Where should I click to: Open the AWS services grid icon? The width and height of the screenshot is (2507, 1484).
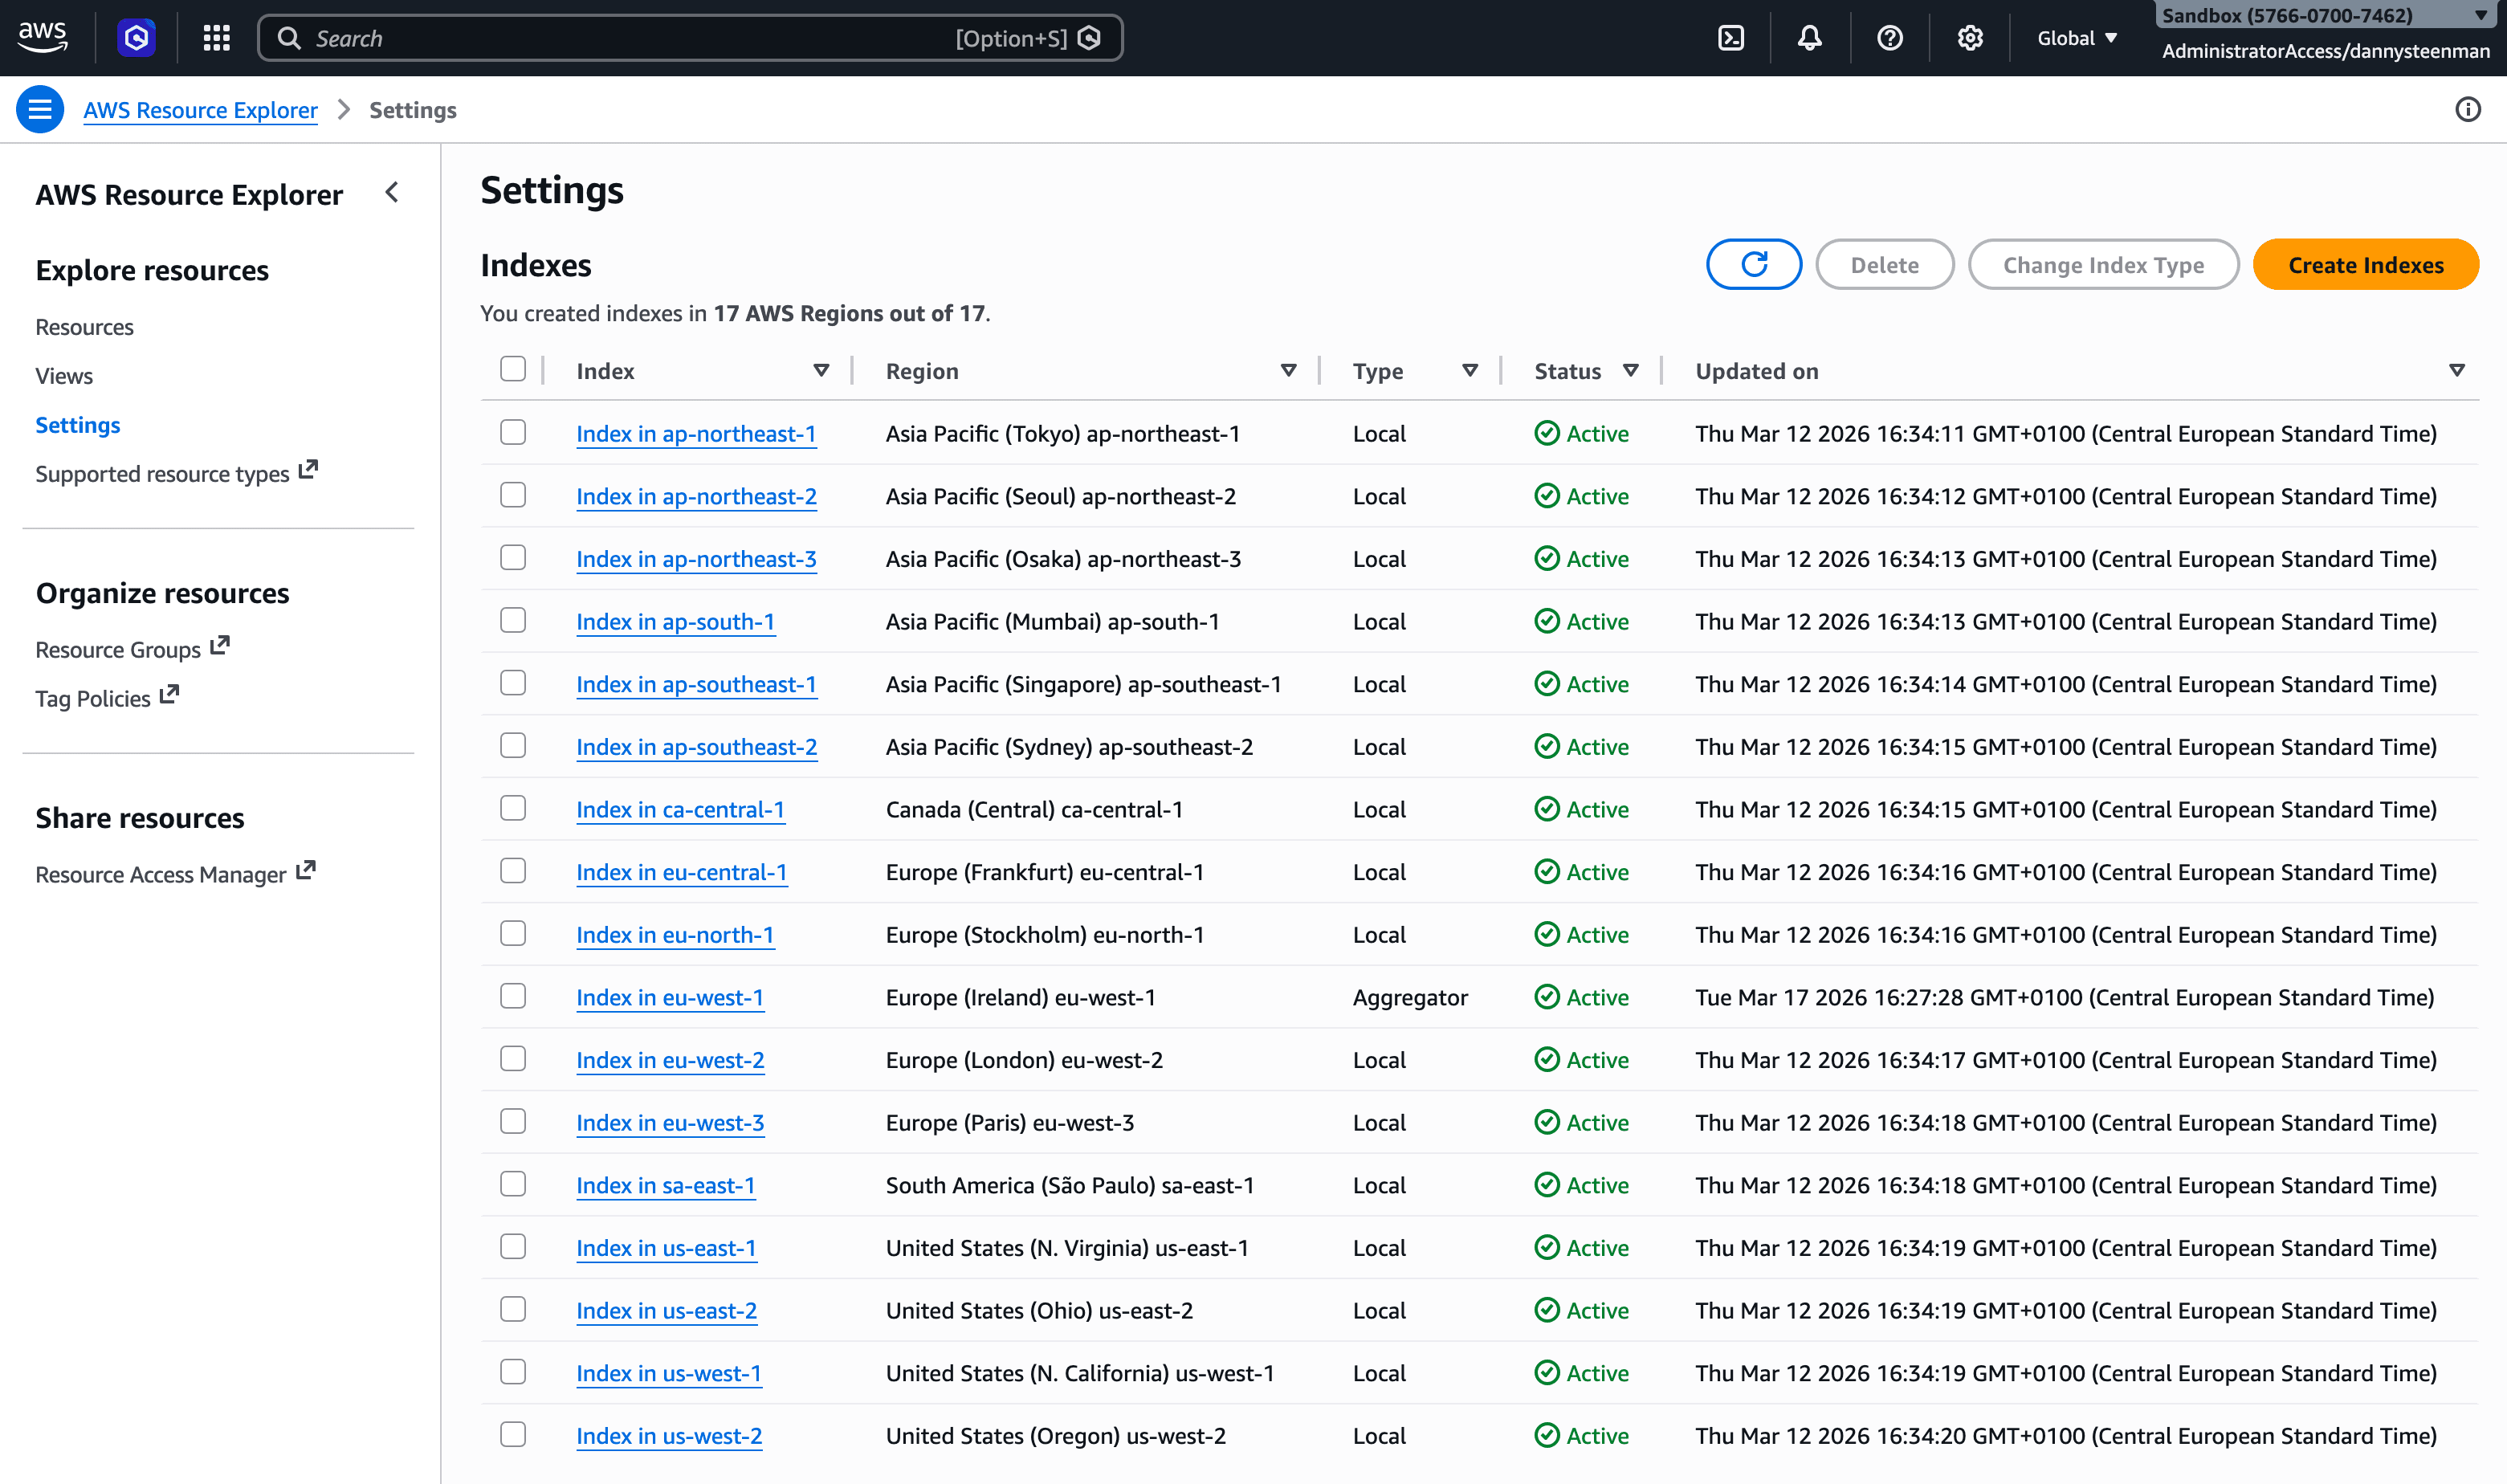(x=215, y=37)
